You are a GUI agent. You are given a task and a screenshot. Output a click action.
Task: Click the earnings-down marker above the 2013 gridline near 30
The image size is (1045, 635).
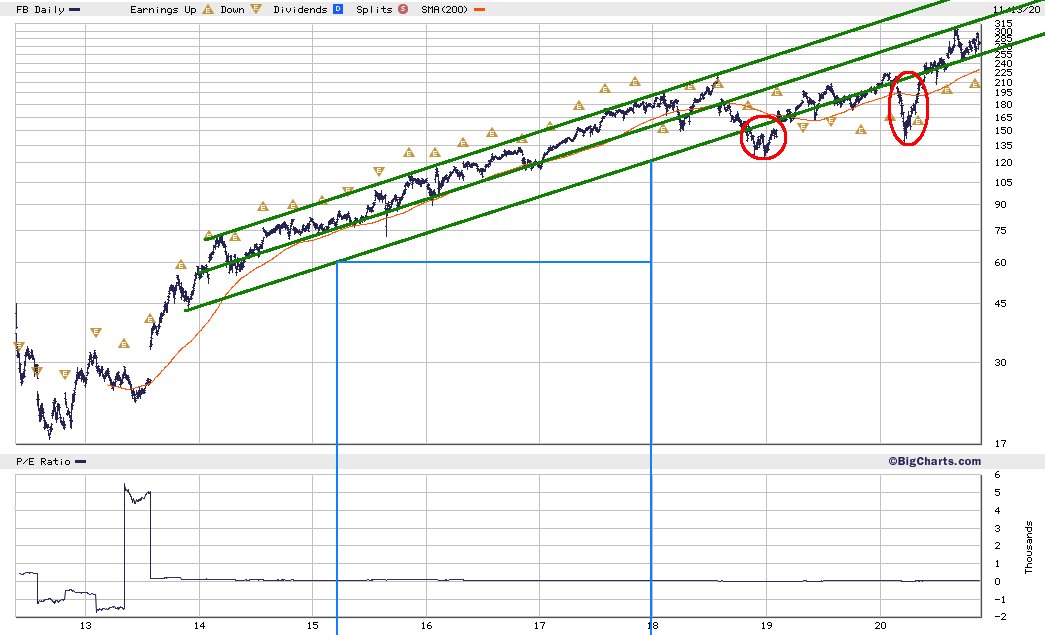[95, 332]
